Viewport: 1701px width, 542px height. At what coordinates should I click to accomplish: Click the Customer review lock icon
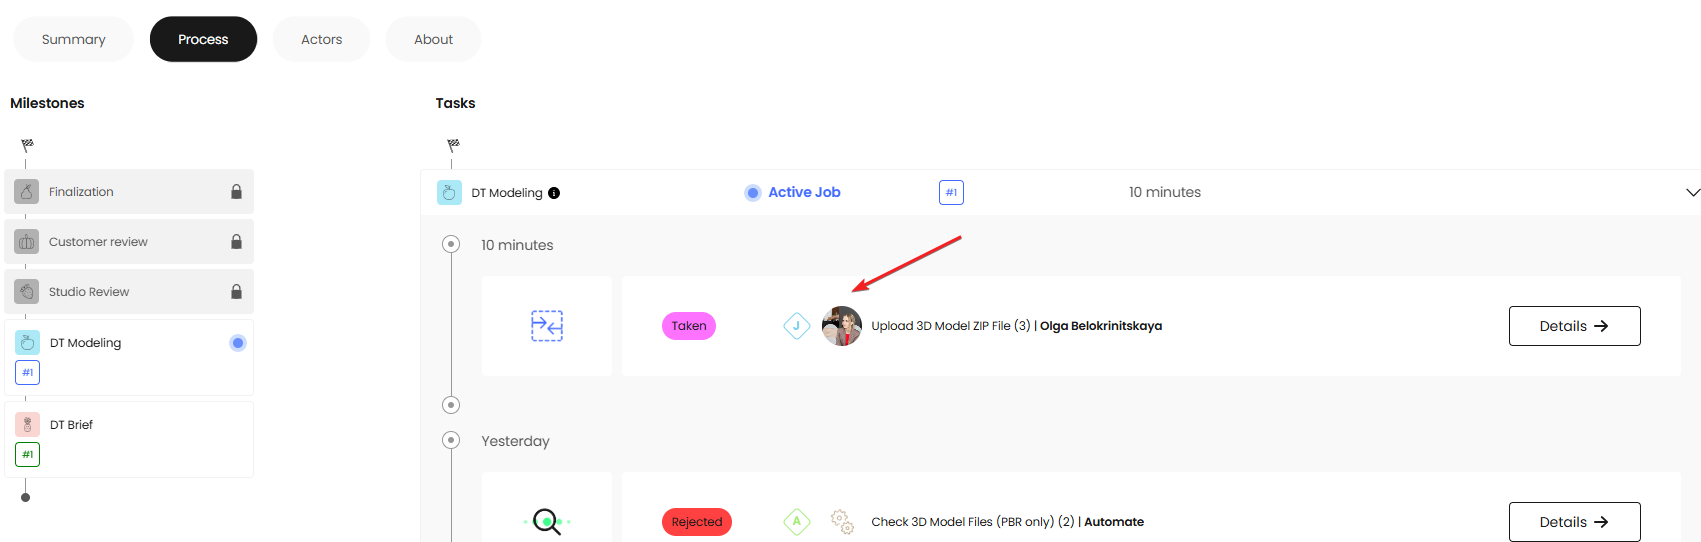coord(236,241)
